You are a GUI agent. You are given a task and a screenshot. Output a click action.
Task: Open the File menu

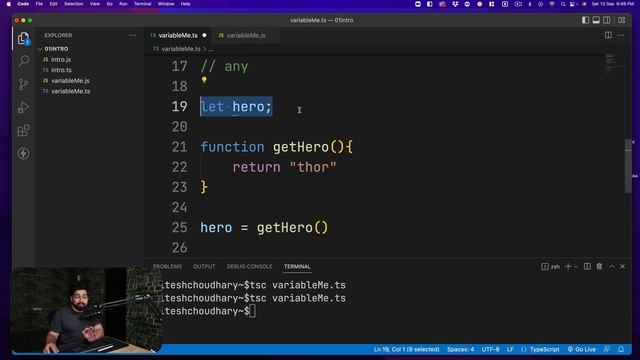39,4
